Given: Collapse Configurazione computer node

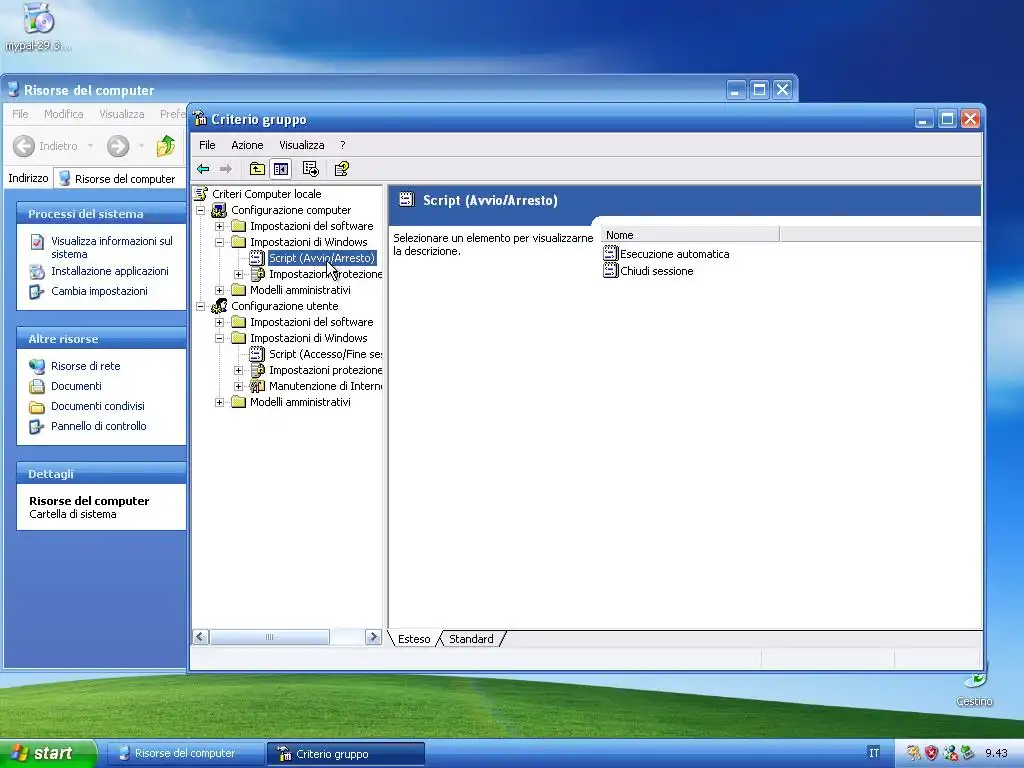Looking at the screenshot, I should pos(200,210).
